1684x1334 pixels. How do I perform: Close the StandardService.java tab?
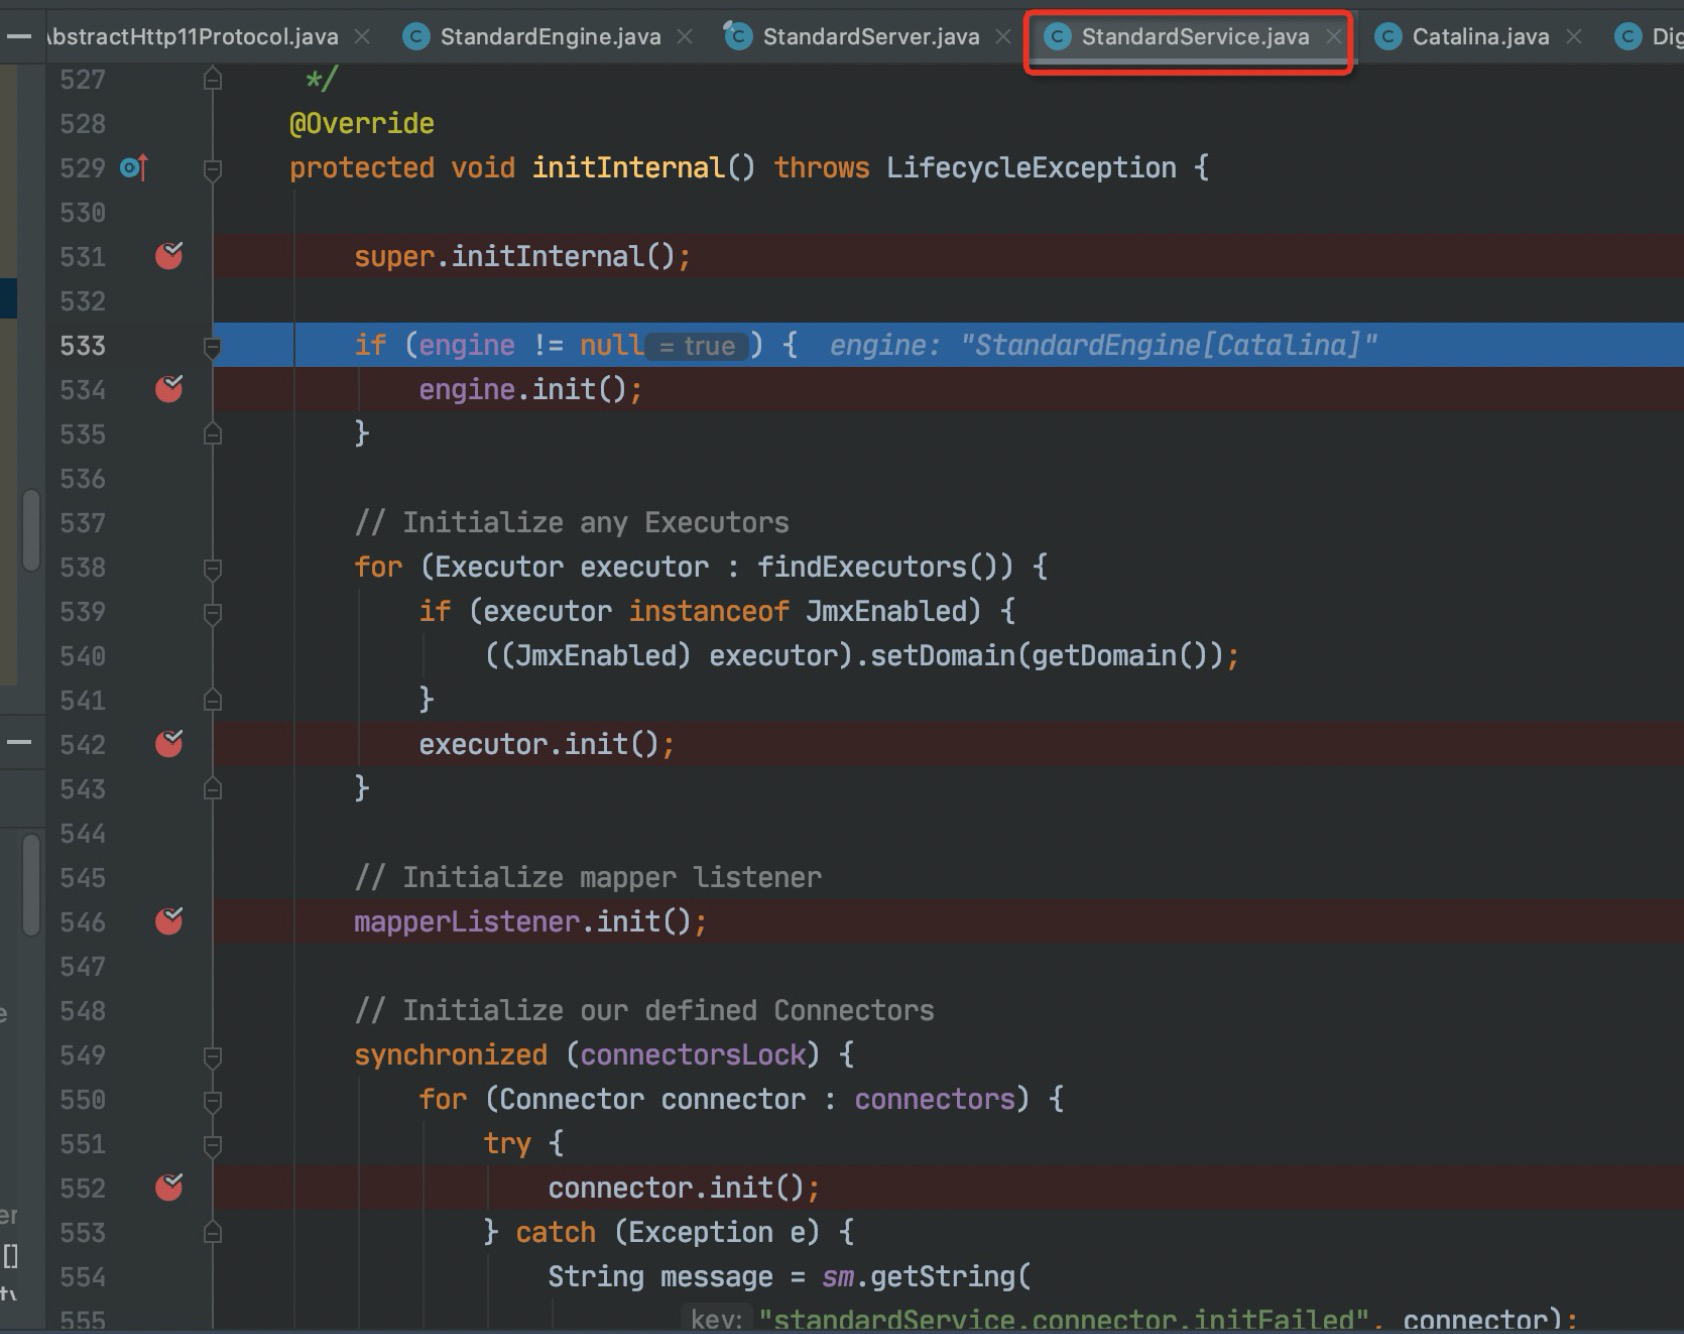click(x=1333, y=37)
